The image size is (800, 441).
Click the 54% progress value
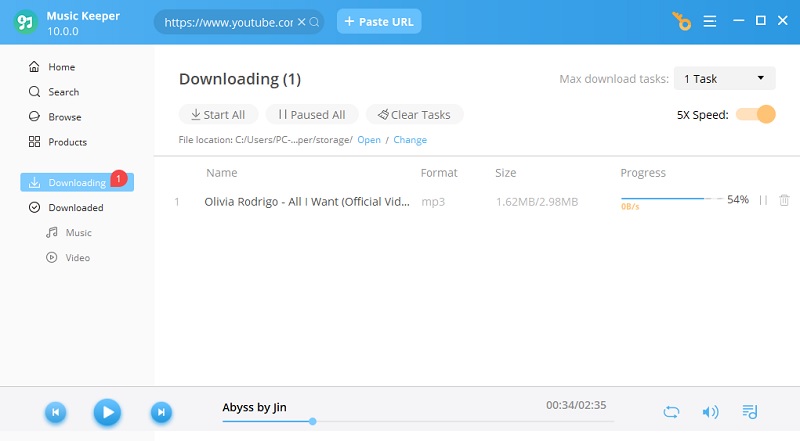pyautogui.click(x=738, y=200)
